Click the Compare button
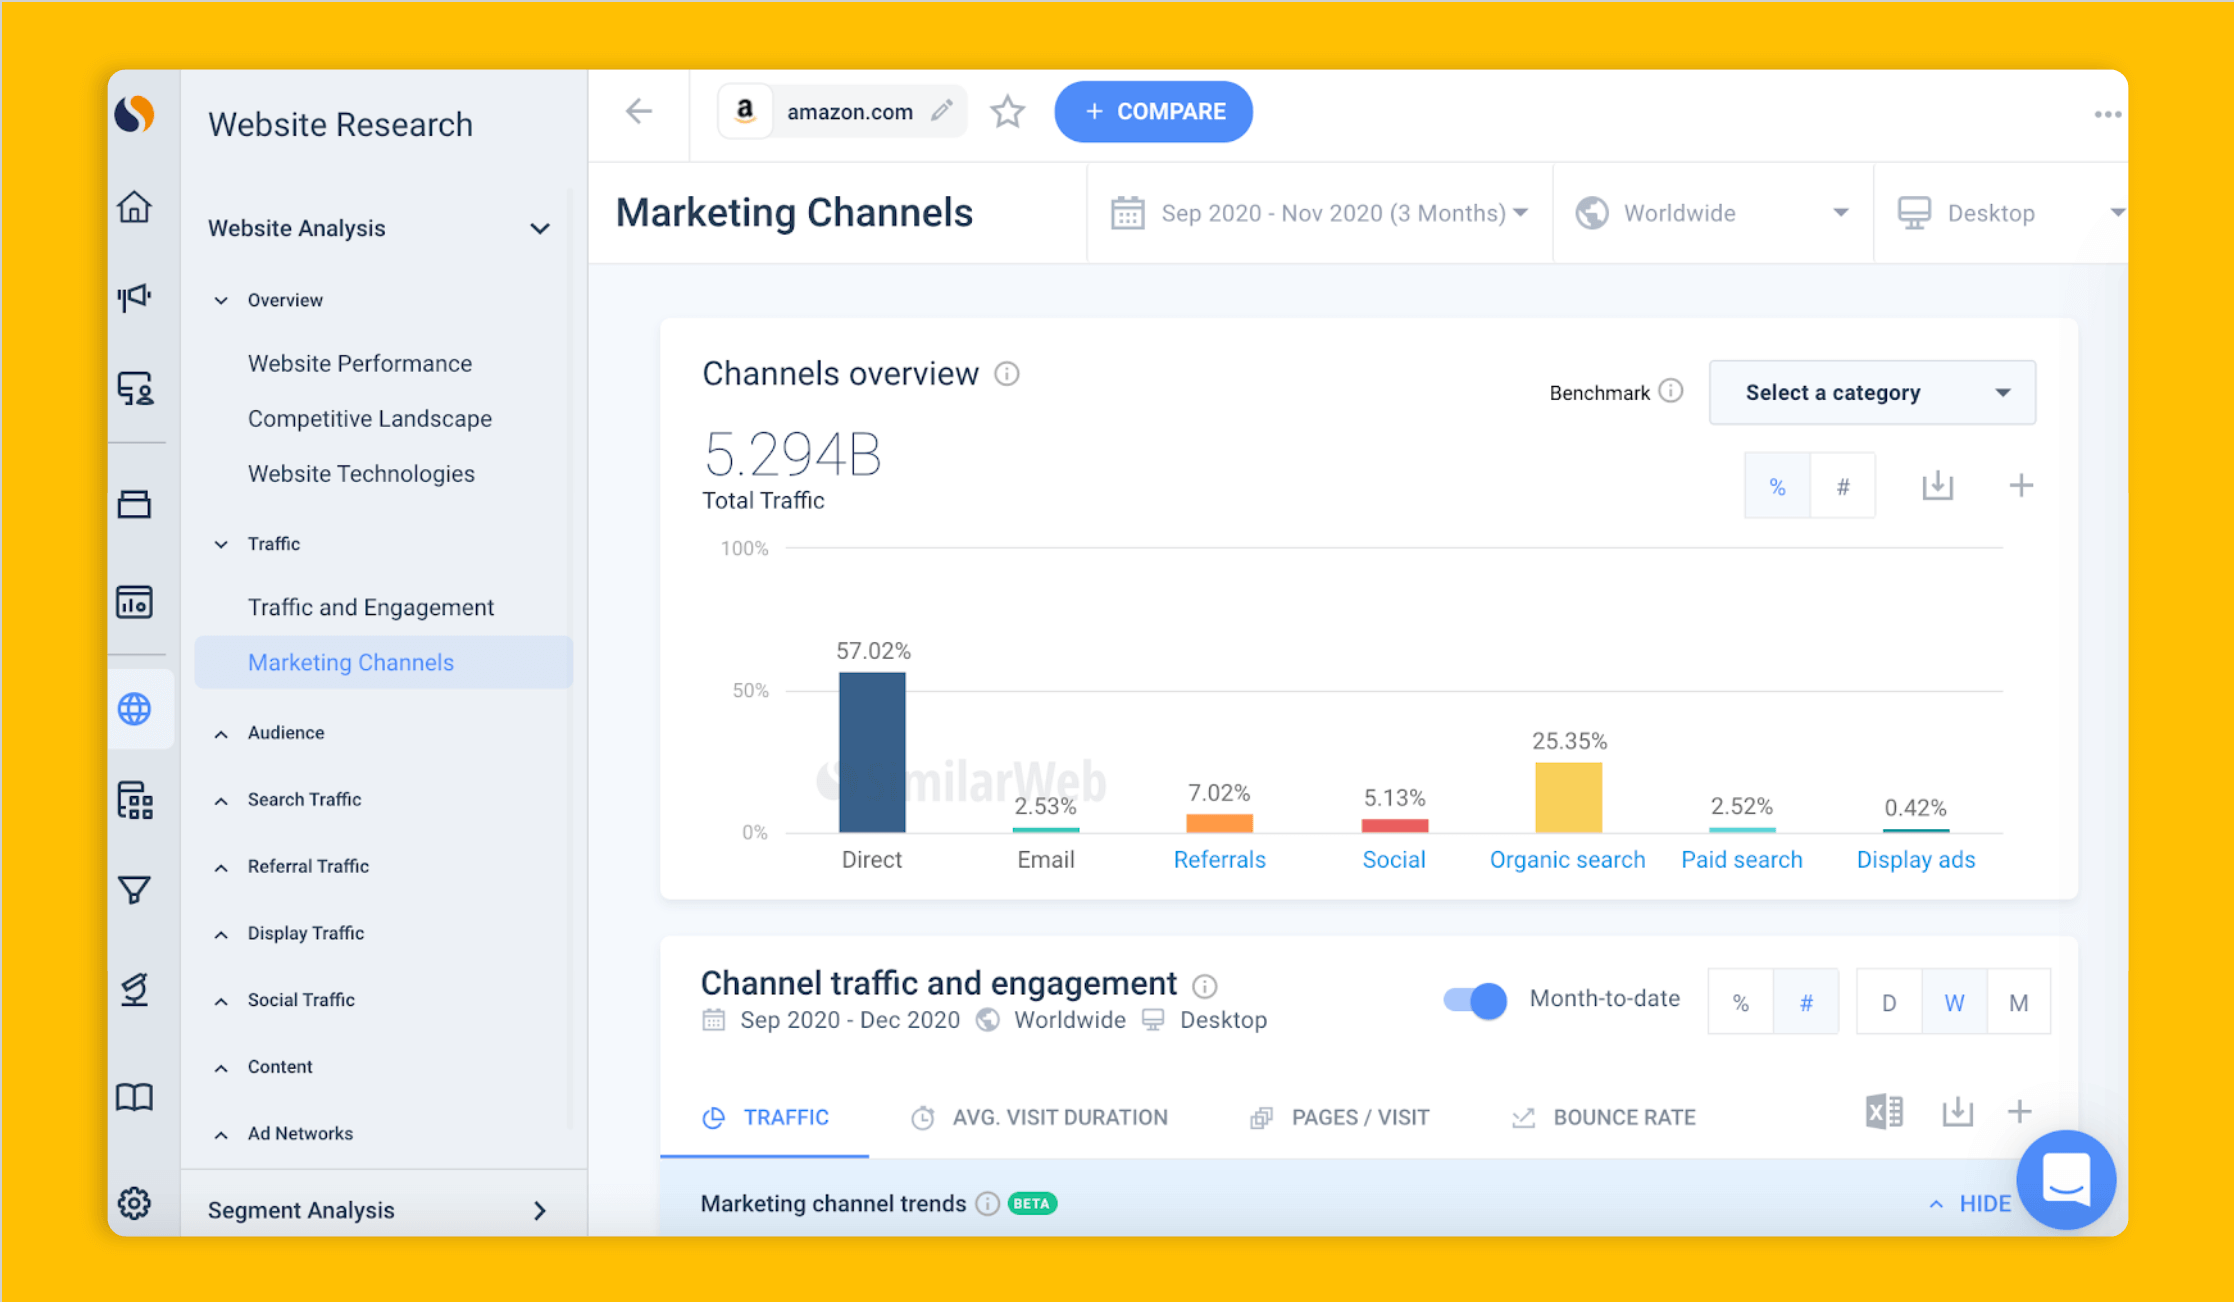The height and width of the screenshot is (1302, 2234). tap(1153, 111)
